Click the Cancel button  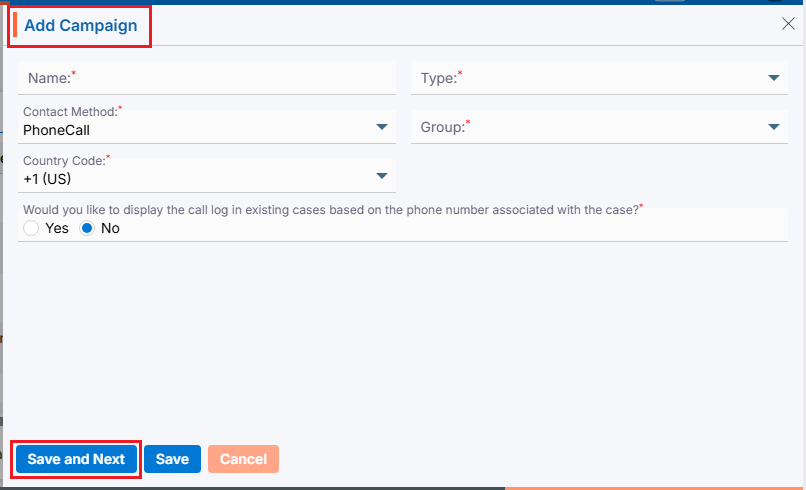[243, 459]
